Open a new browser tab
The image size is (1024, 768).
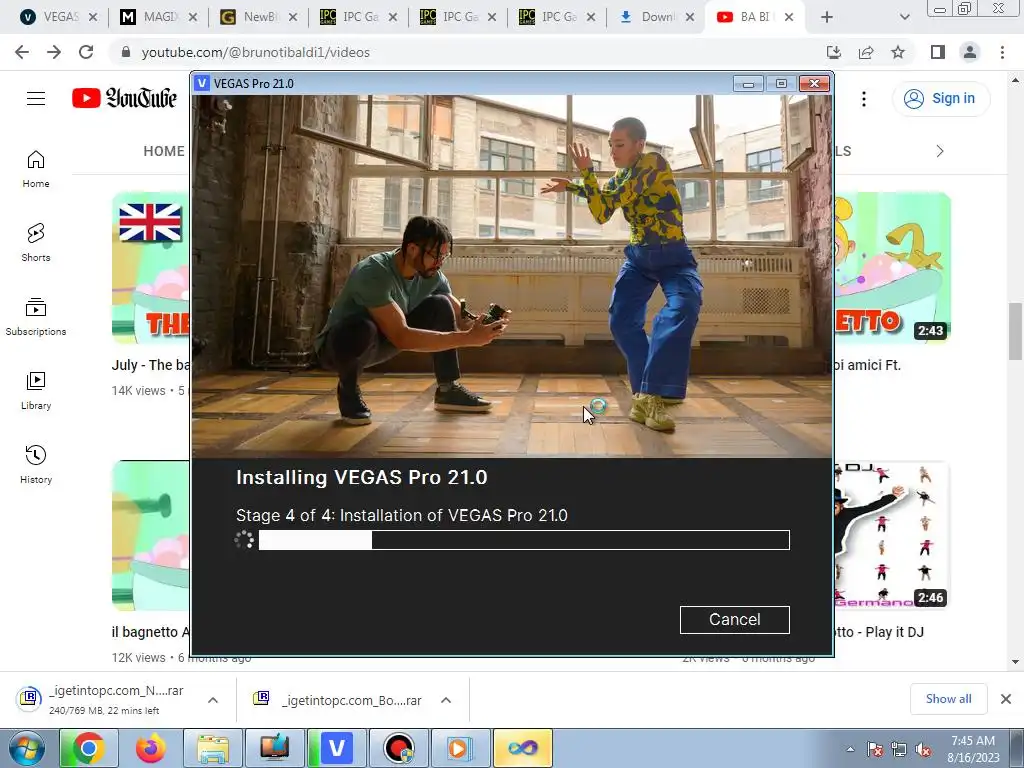pyautogui.click(x=827, y=17)
